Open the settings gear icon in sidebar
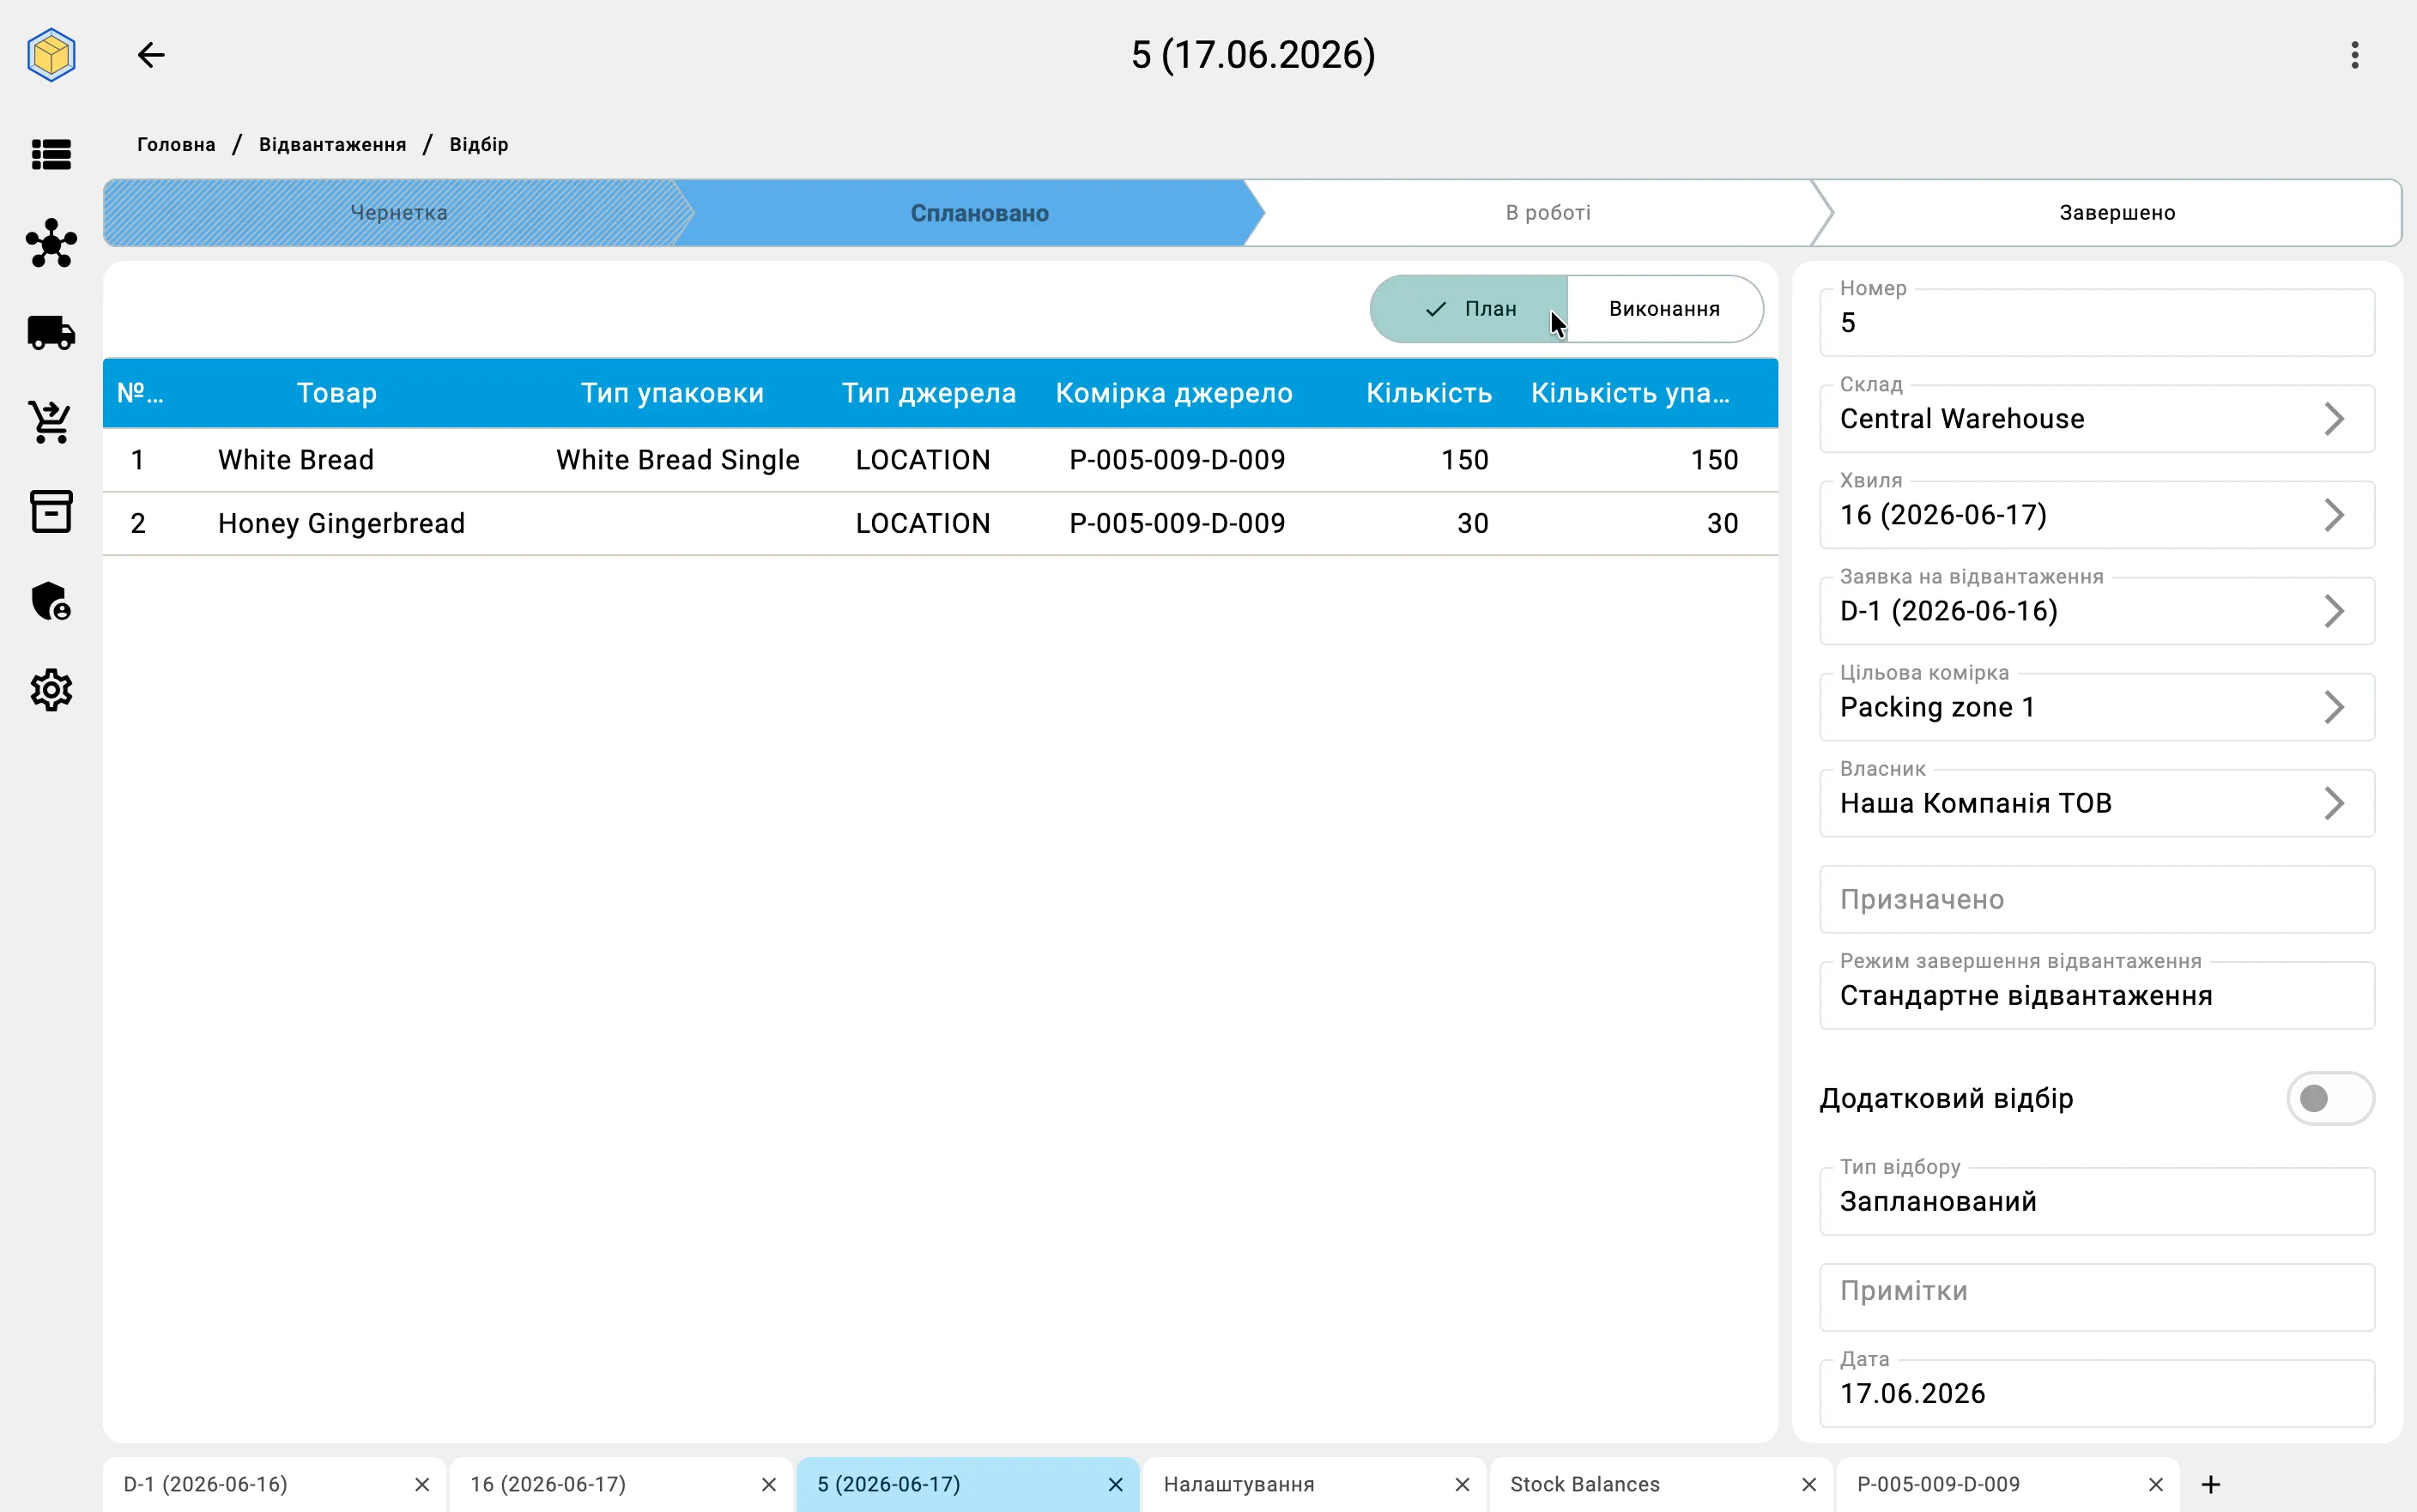 point(51,690)
